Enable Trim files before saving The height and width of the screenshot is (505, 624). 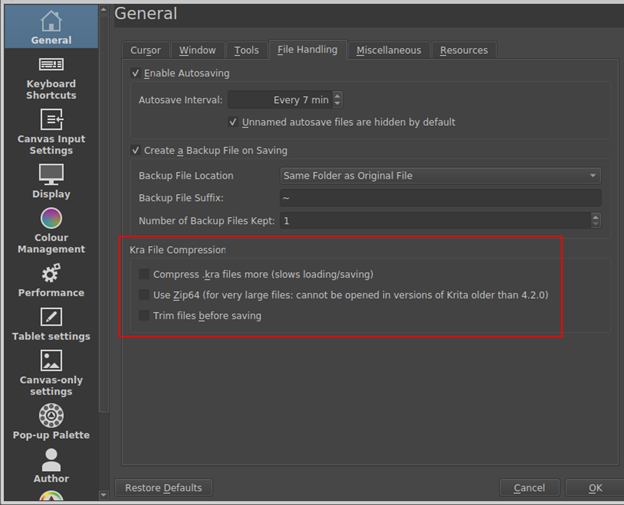click(144, 316)
